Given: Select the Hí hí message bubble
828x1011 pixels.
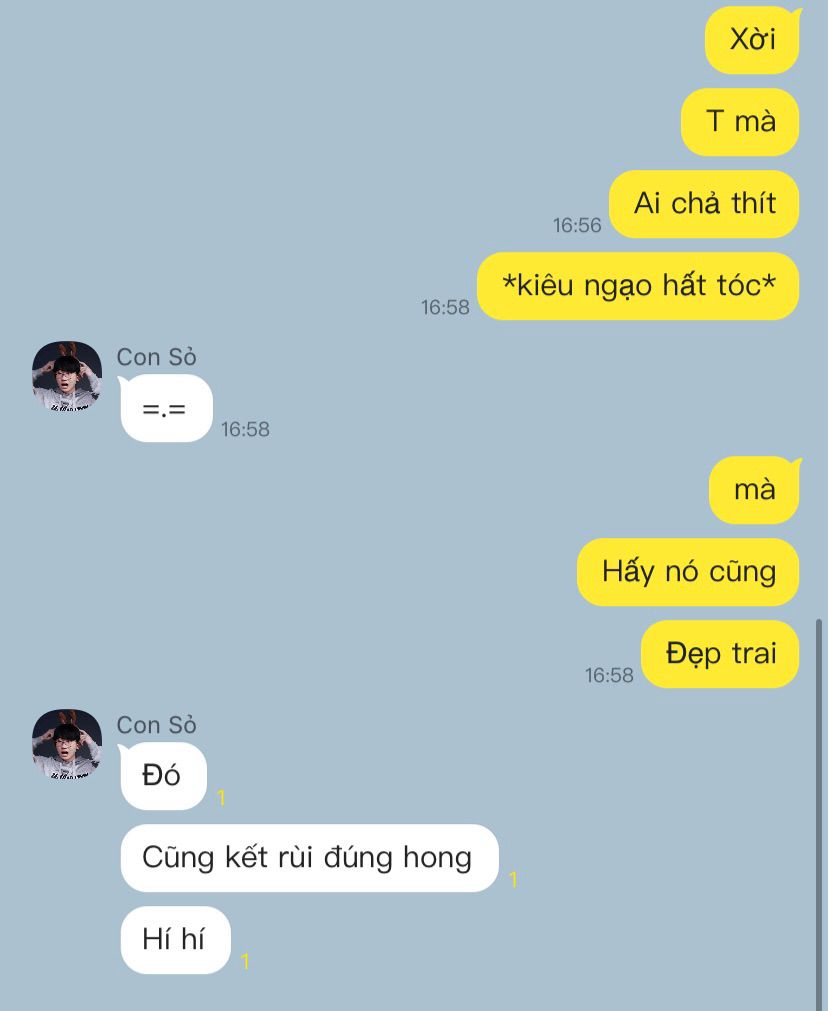Looking at the screenshot, I should click(175, 940).
